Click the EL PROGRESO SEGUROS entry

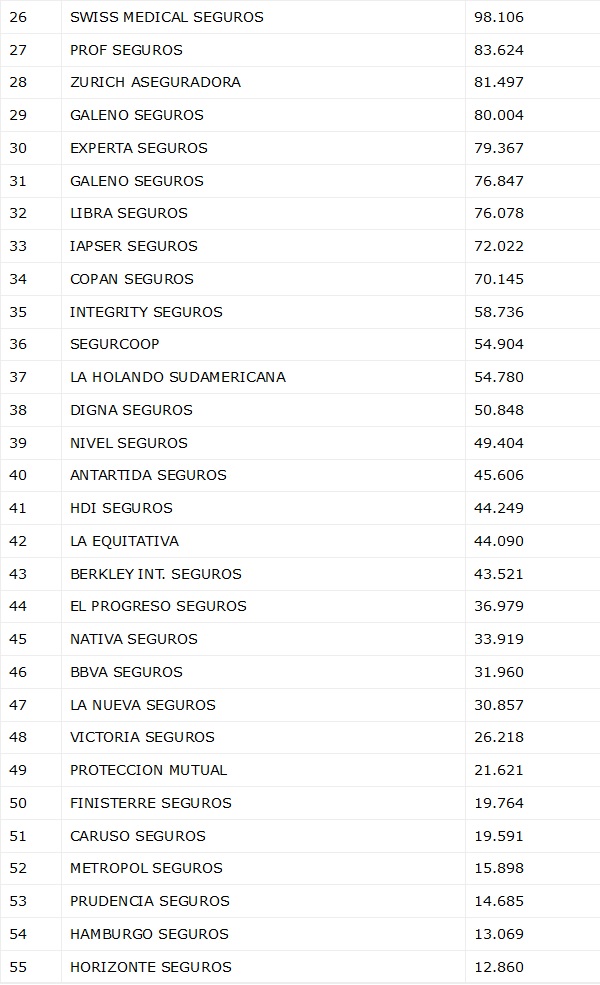click(158, 606)
